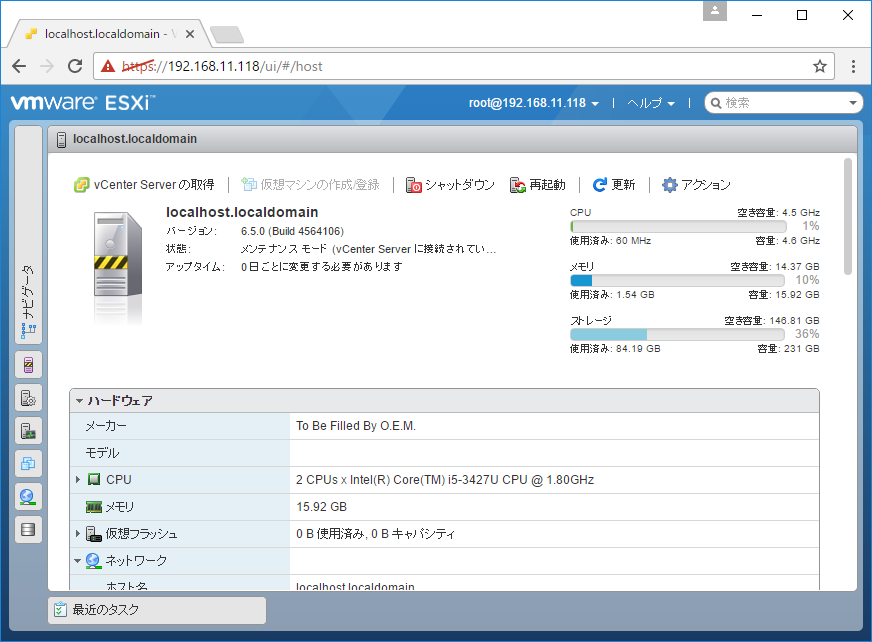Open アクション gear menu

696,185
